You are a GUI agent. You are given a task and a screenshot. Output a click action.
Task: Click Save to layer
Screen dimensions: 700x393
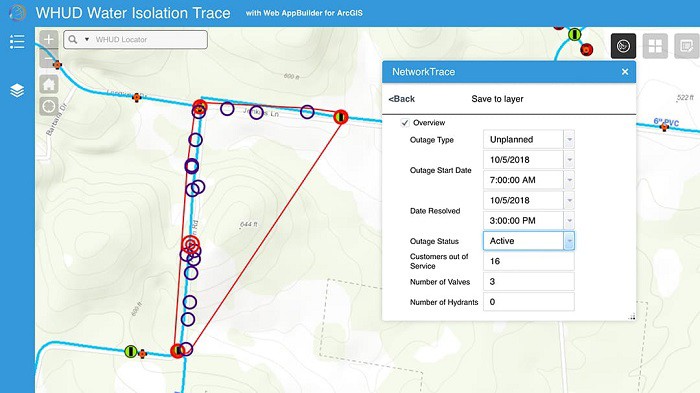tap(497, 99)
